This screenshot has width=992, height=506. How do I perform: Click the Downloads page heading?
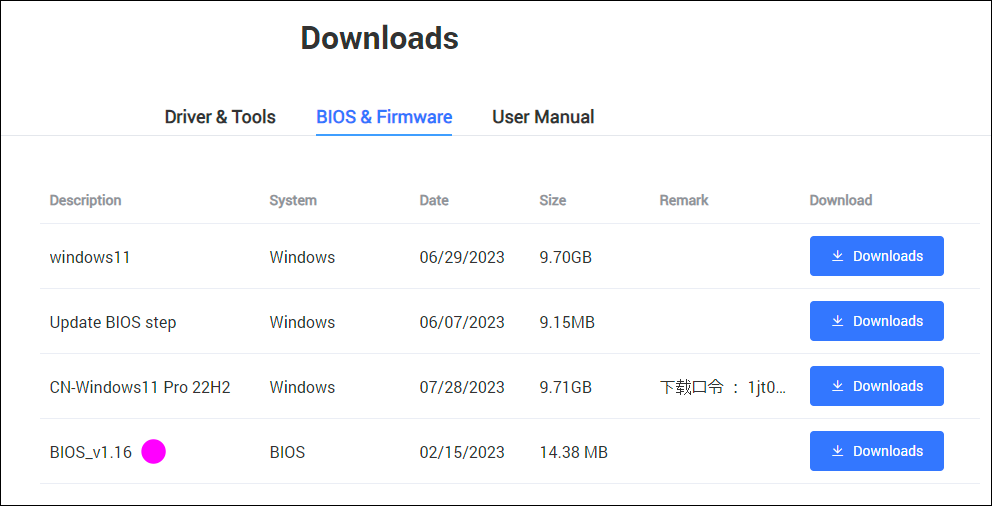[x=380, y=38]
